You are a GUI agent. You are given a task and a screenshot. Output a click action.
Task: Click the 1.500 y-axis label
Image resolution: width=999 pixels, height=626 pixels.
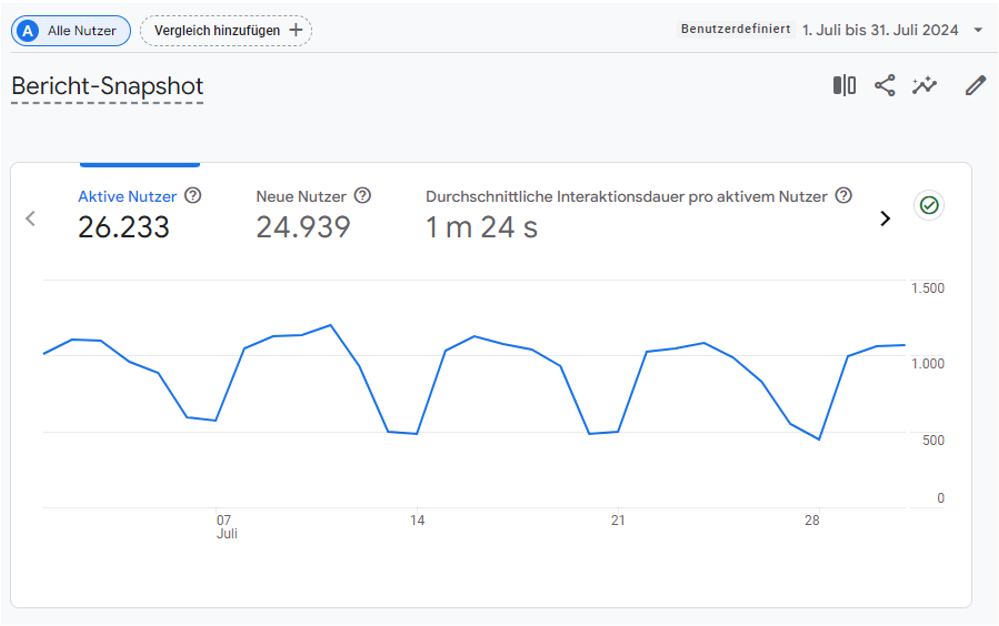tap(928, 288)
